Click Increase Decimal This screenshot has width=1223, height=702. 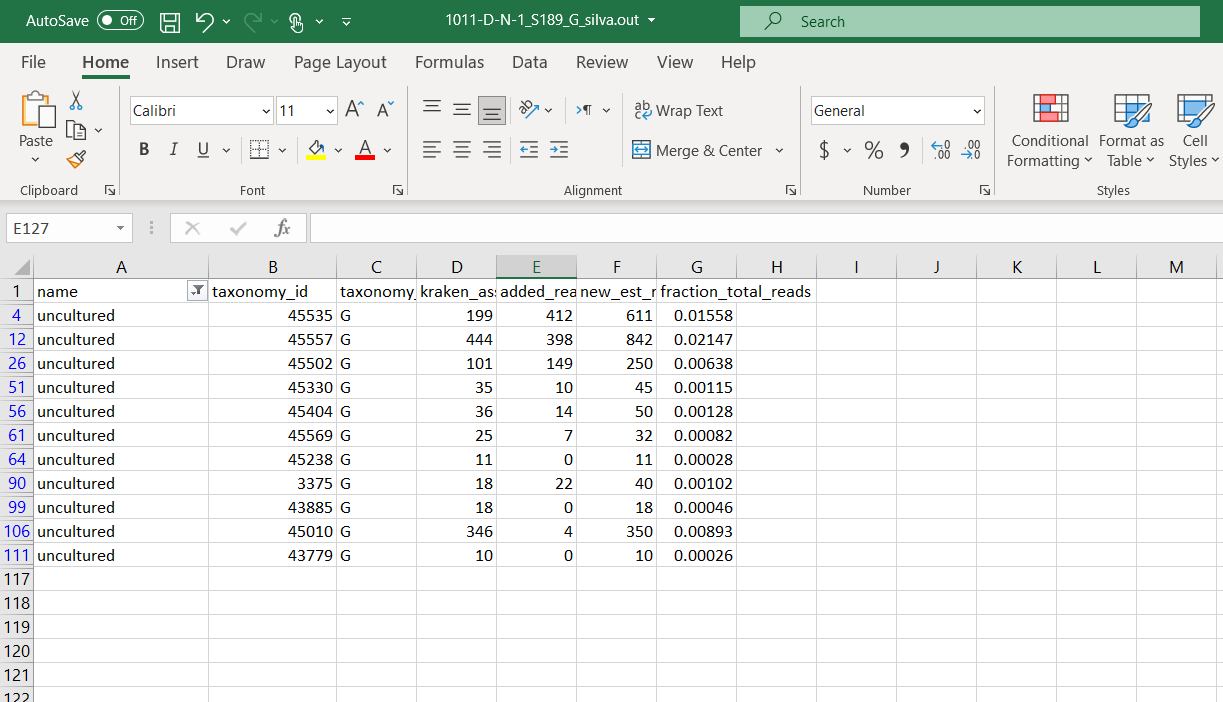pos(939,150)
